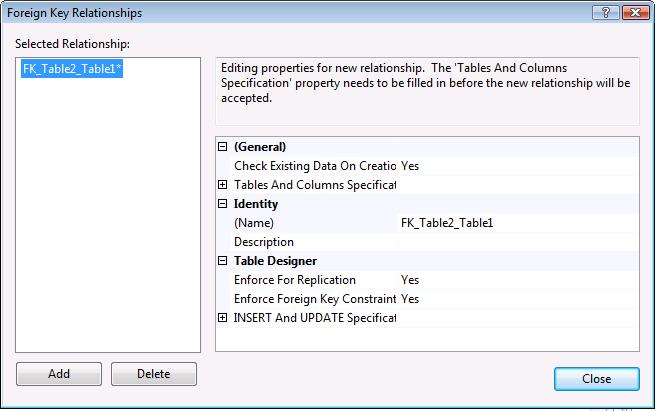Expand INSERT And UPDATE Specification property
658x411 pixels.
click(x=223, y=318)
